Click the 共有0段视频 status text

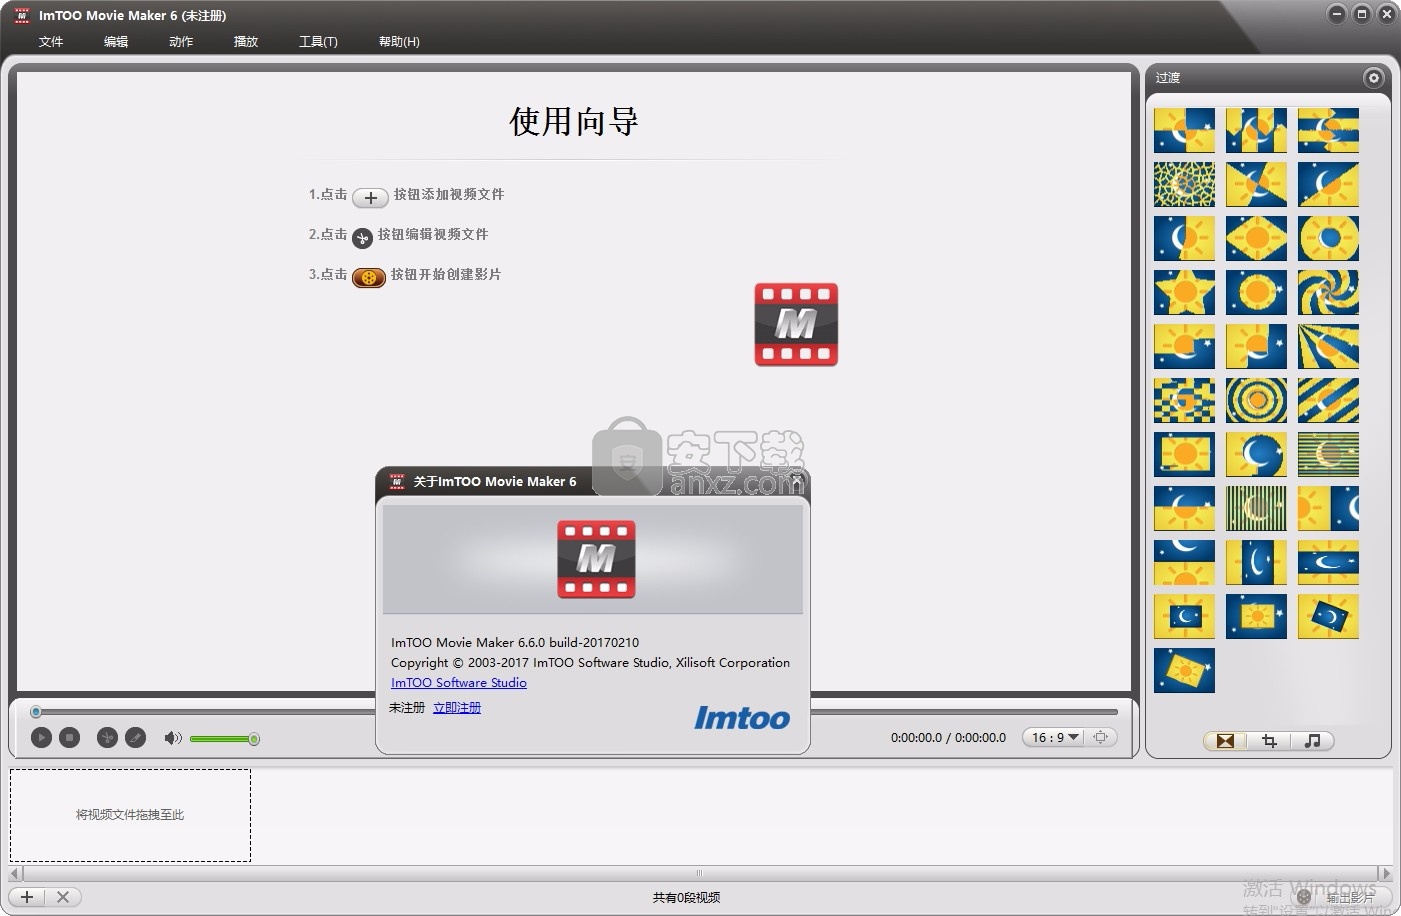pyautogui.click(x=686, y=898)
